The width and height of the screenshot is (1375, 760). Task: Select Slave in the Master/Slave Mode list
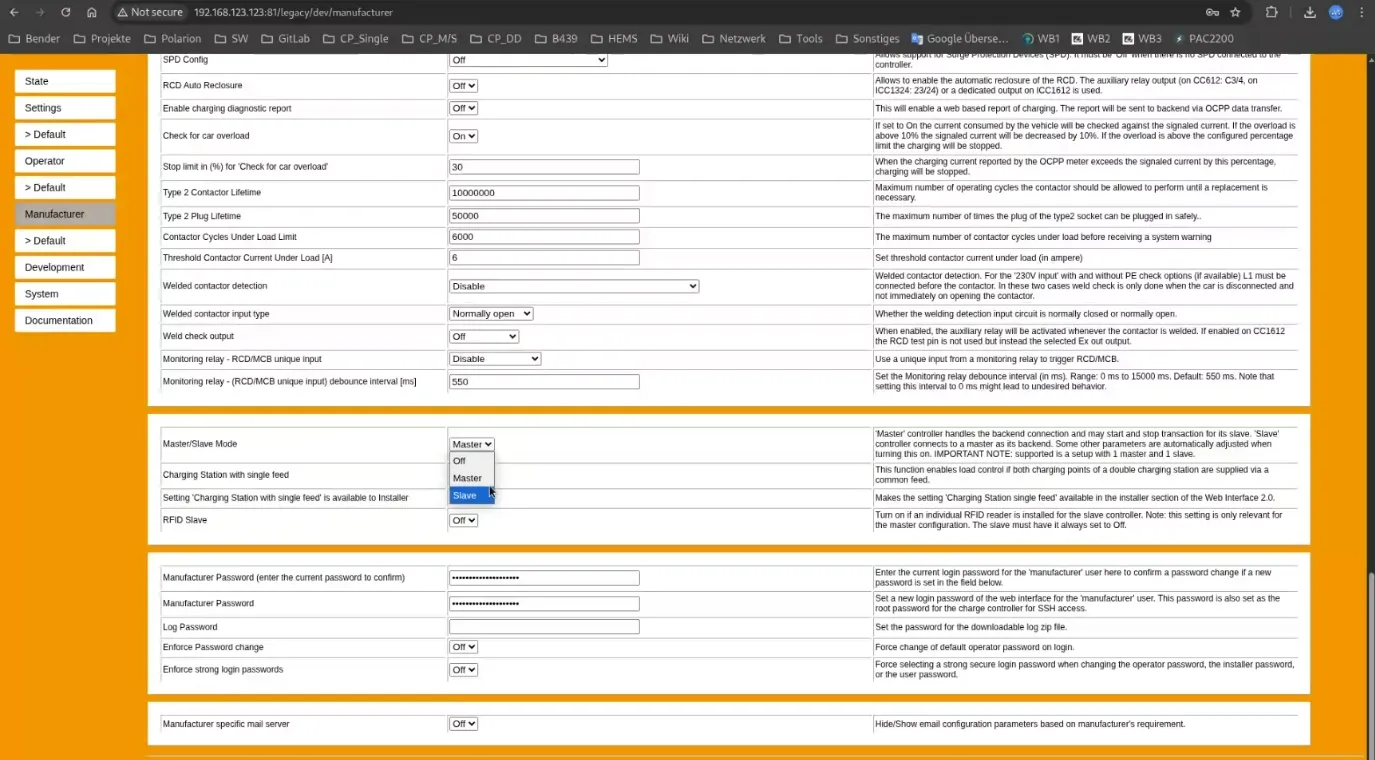[466, 496]
